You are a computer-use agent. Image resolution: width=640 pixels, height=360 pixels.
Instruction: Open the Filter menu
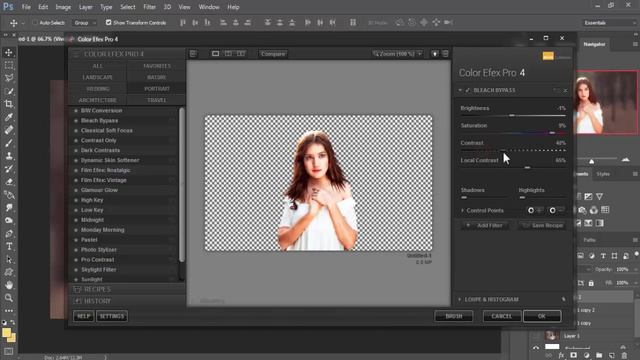149,7
